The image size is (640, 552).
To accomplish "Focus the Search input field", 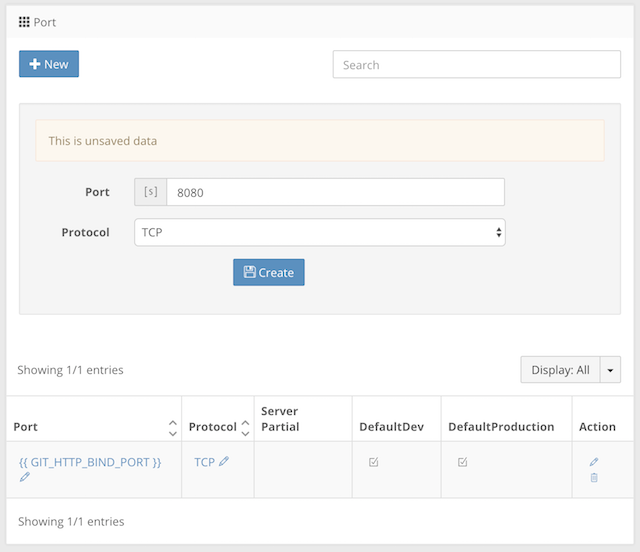I will coord(477,65).
